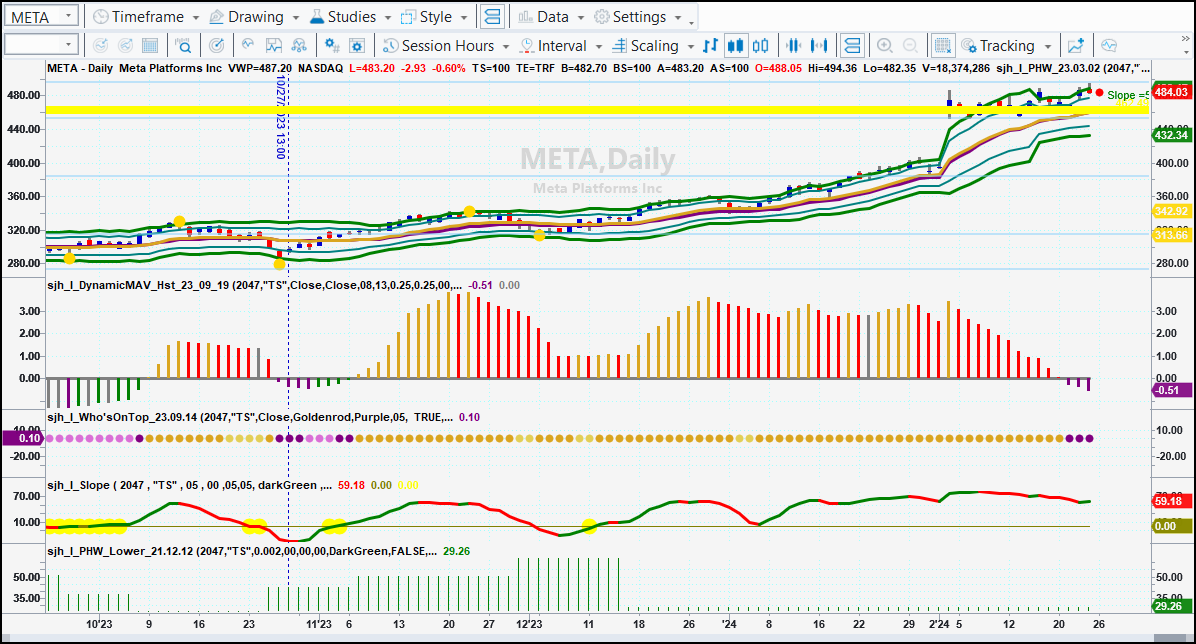Click the zoom in magnifier icon
1196x644 pixels.
885,46
